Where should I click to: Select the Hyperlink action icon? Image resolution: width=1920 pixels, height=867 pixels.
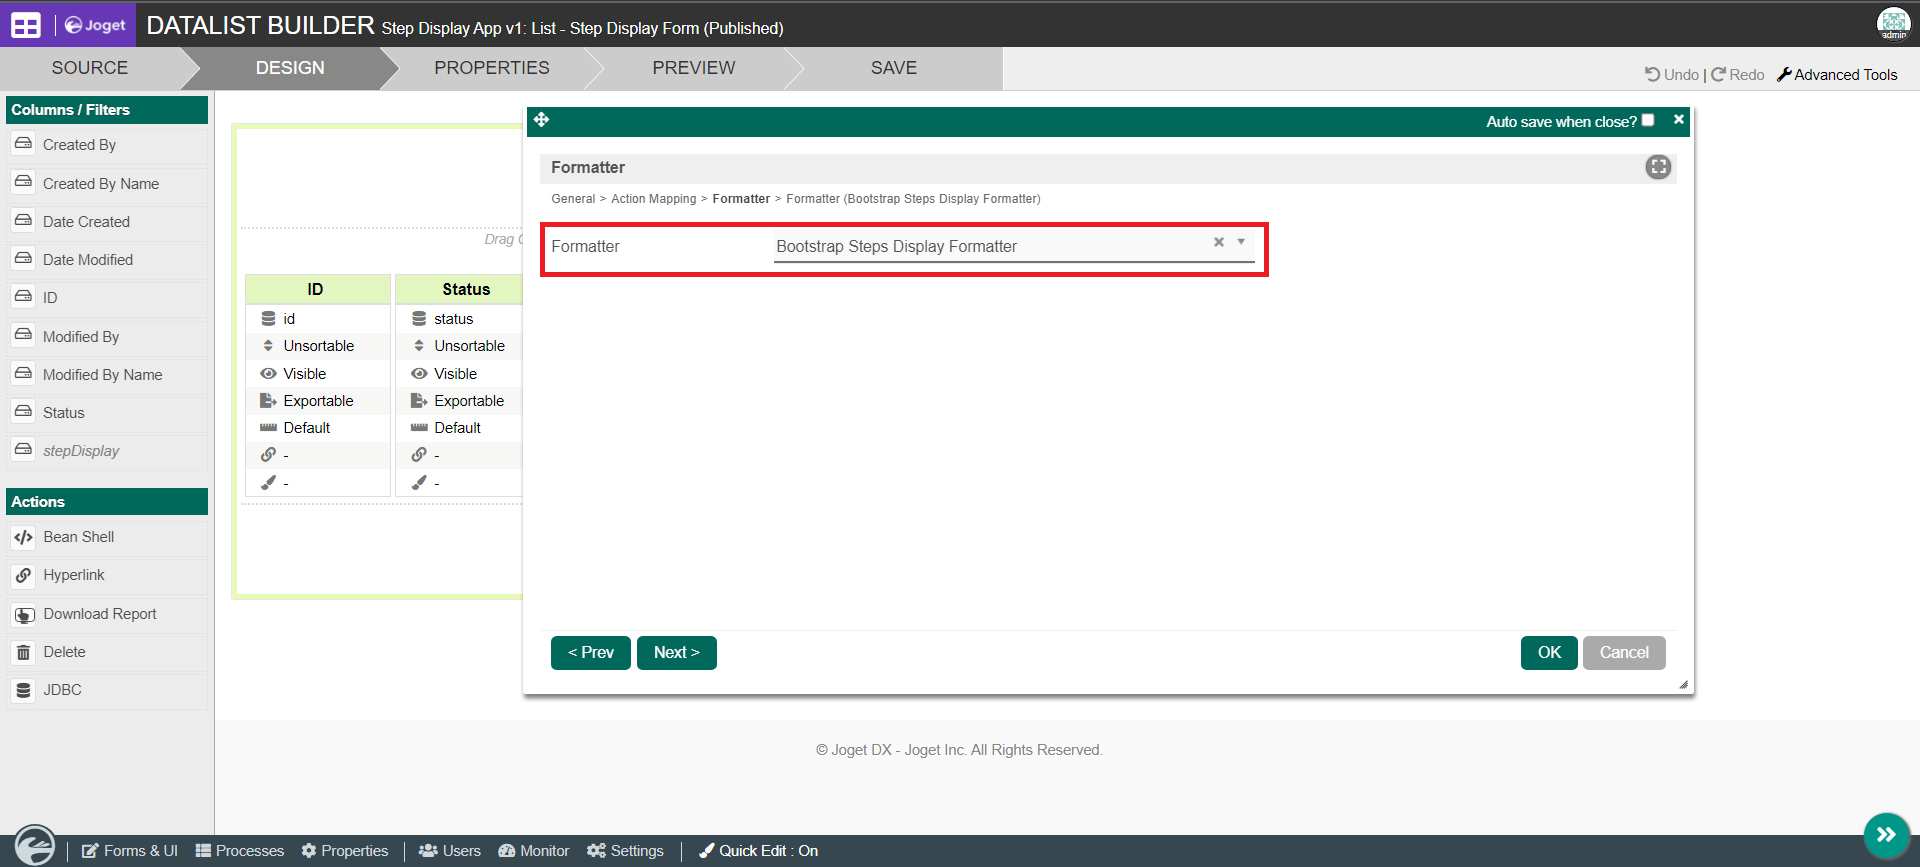pyautogui.click(x=24, y=575)
